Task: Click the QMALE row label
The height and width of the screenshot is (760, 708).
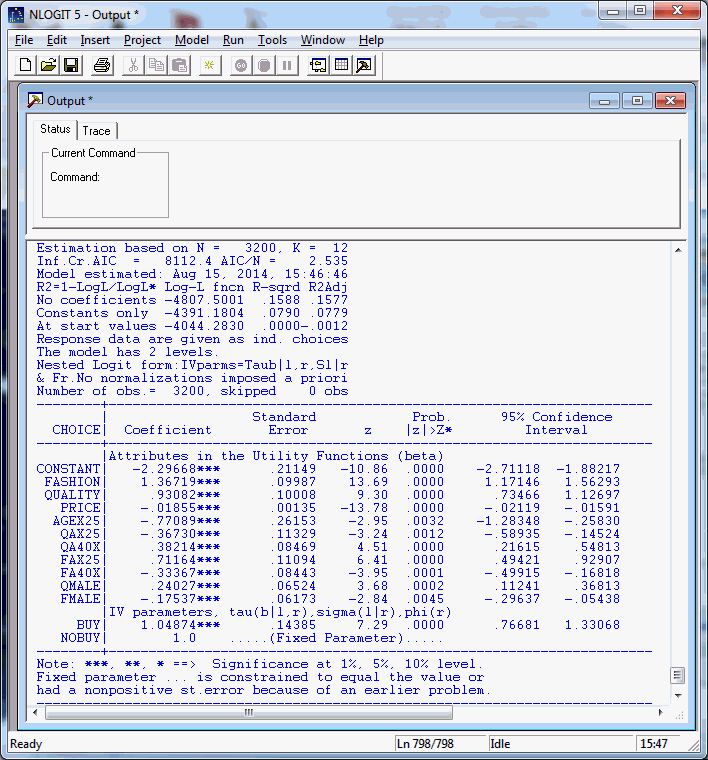Action: (x=80, y=586)
